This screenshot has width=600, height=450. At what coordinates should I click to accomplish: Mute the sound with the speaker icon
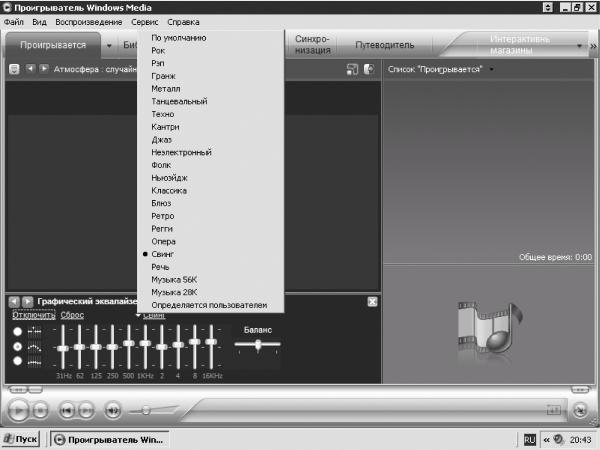(113, 409)
